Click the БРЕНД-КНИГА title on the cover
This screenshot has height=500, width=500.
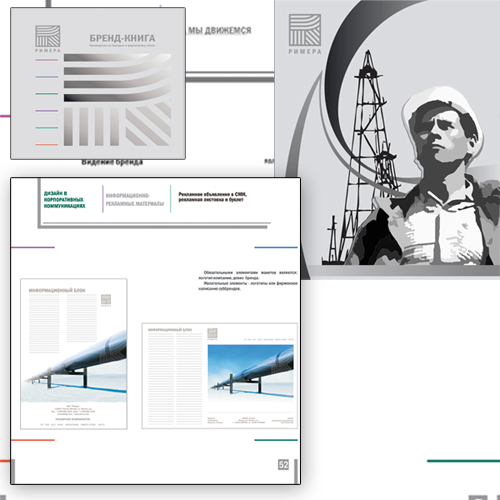point(122,38)
